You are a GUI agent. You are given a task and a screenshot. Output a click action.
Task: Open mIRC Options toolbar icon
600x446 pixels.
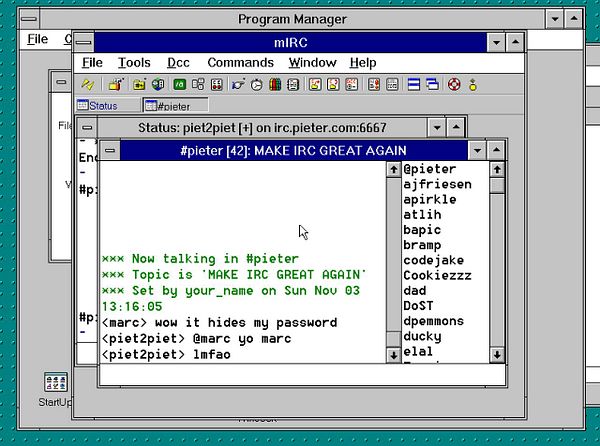click(116, 85)
